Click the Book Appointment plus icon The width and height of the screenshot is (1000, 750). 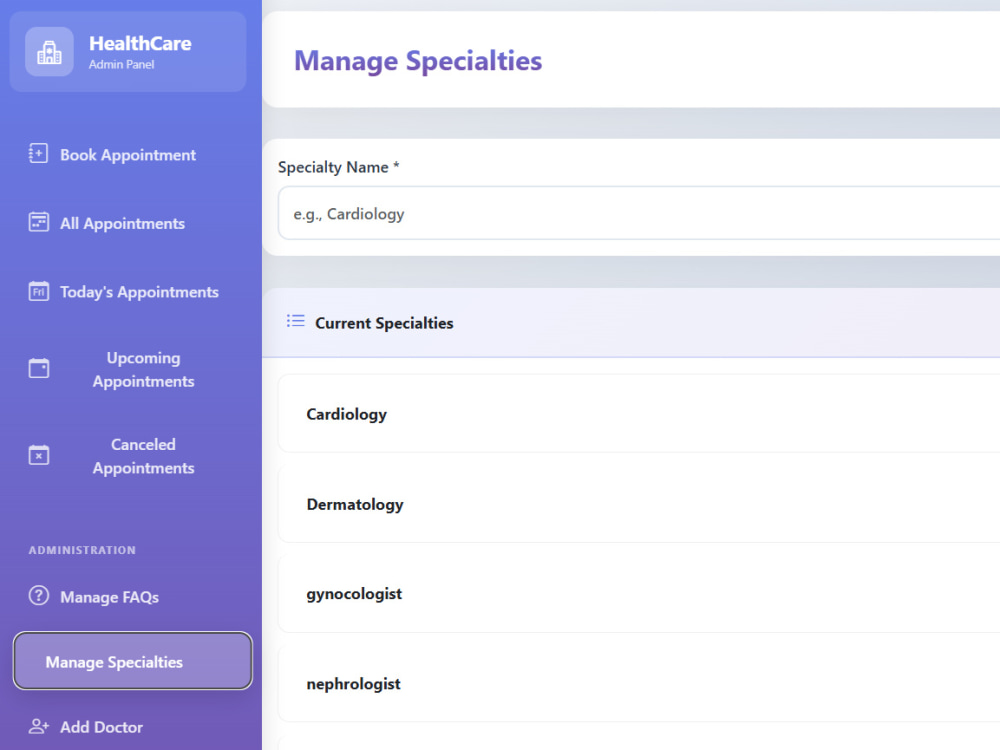38,153
